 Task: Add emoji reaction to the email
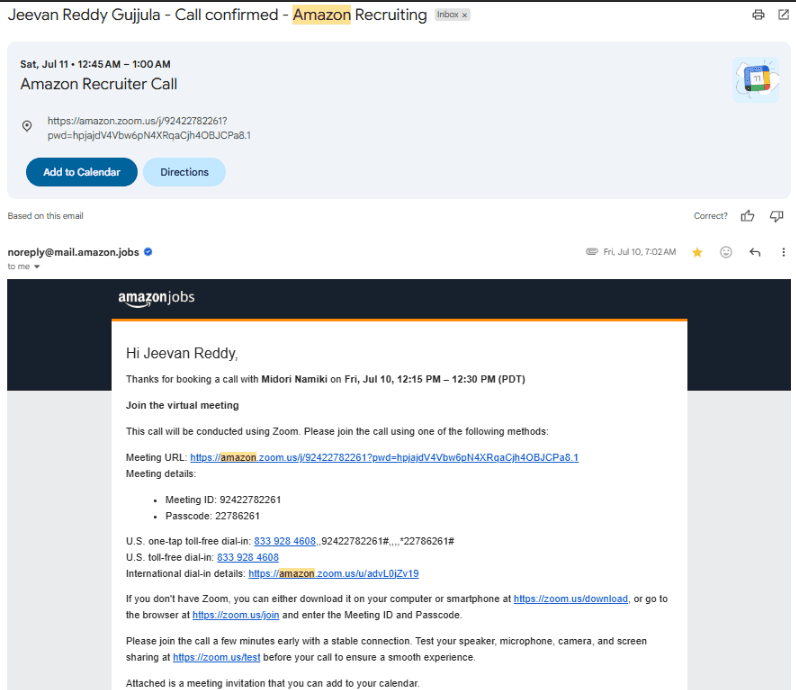(726, 252)
